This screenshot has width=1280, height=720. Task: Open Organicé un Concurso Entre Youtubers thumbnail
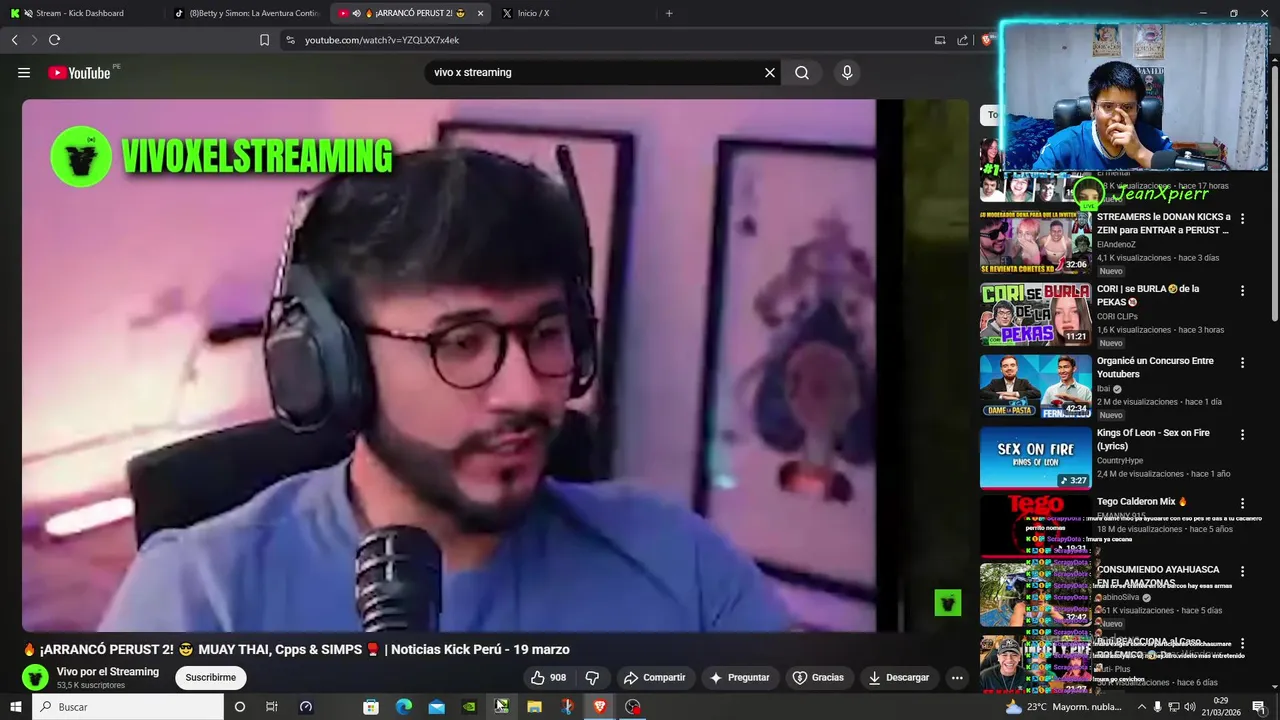click(x=1035, y=386)
